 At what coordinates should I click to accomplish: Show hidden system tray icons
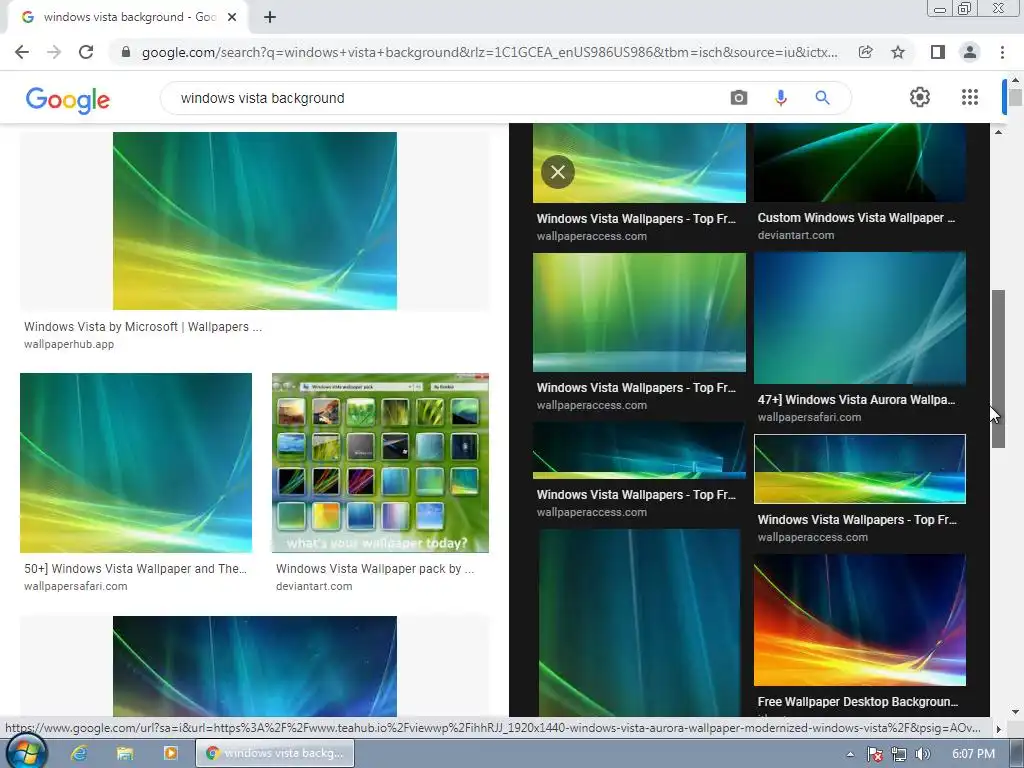click(x=850, y=754)
